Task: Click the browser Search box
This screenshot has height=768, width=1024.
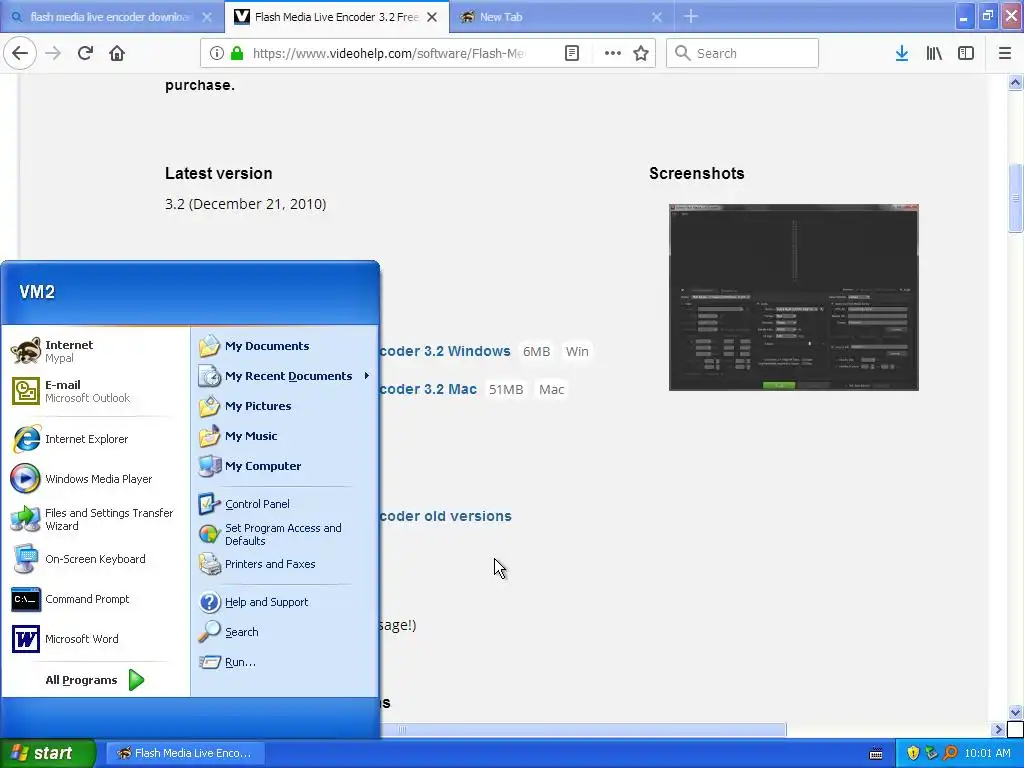Action: tap(743, 53)
